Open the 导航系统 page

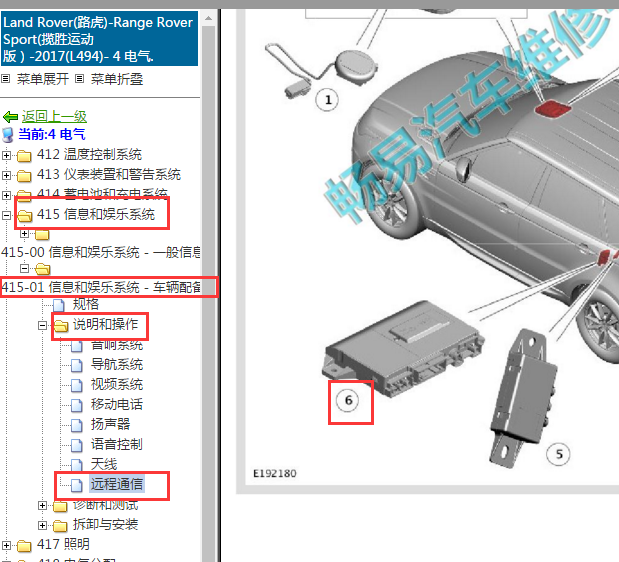[116, 364]
